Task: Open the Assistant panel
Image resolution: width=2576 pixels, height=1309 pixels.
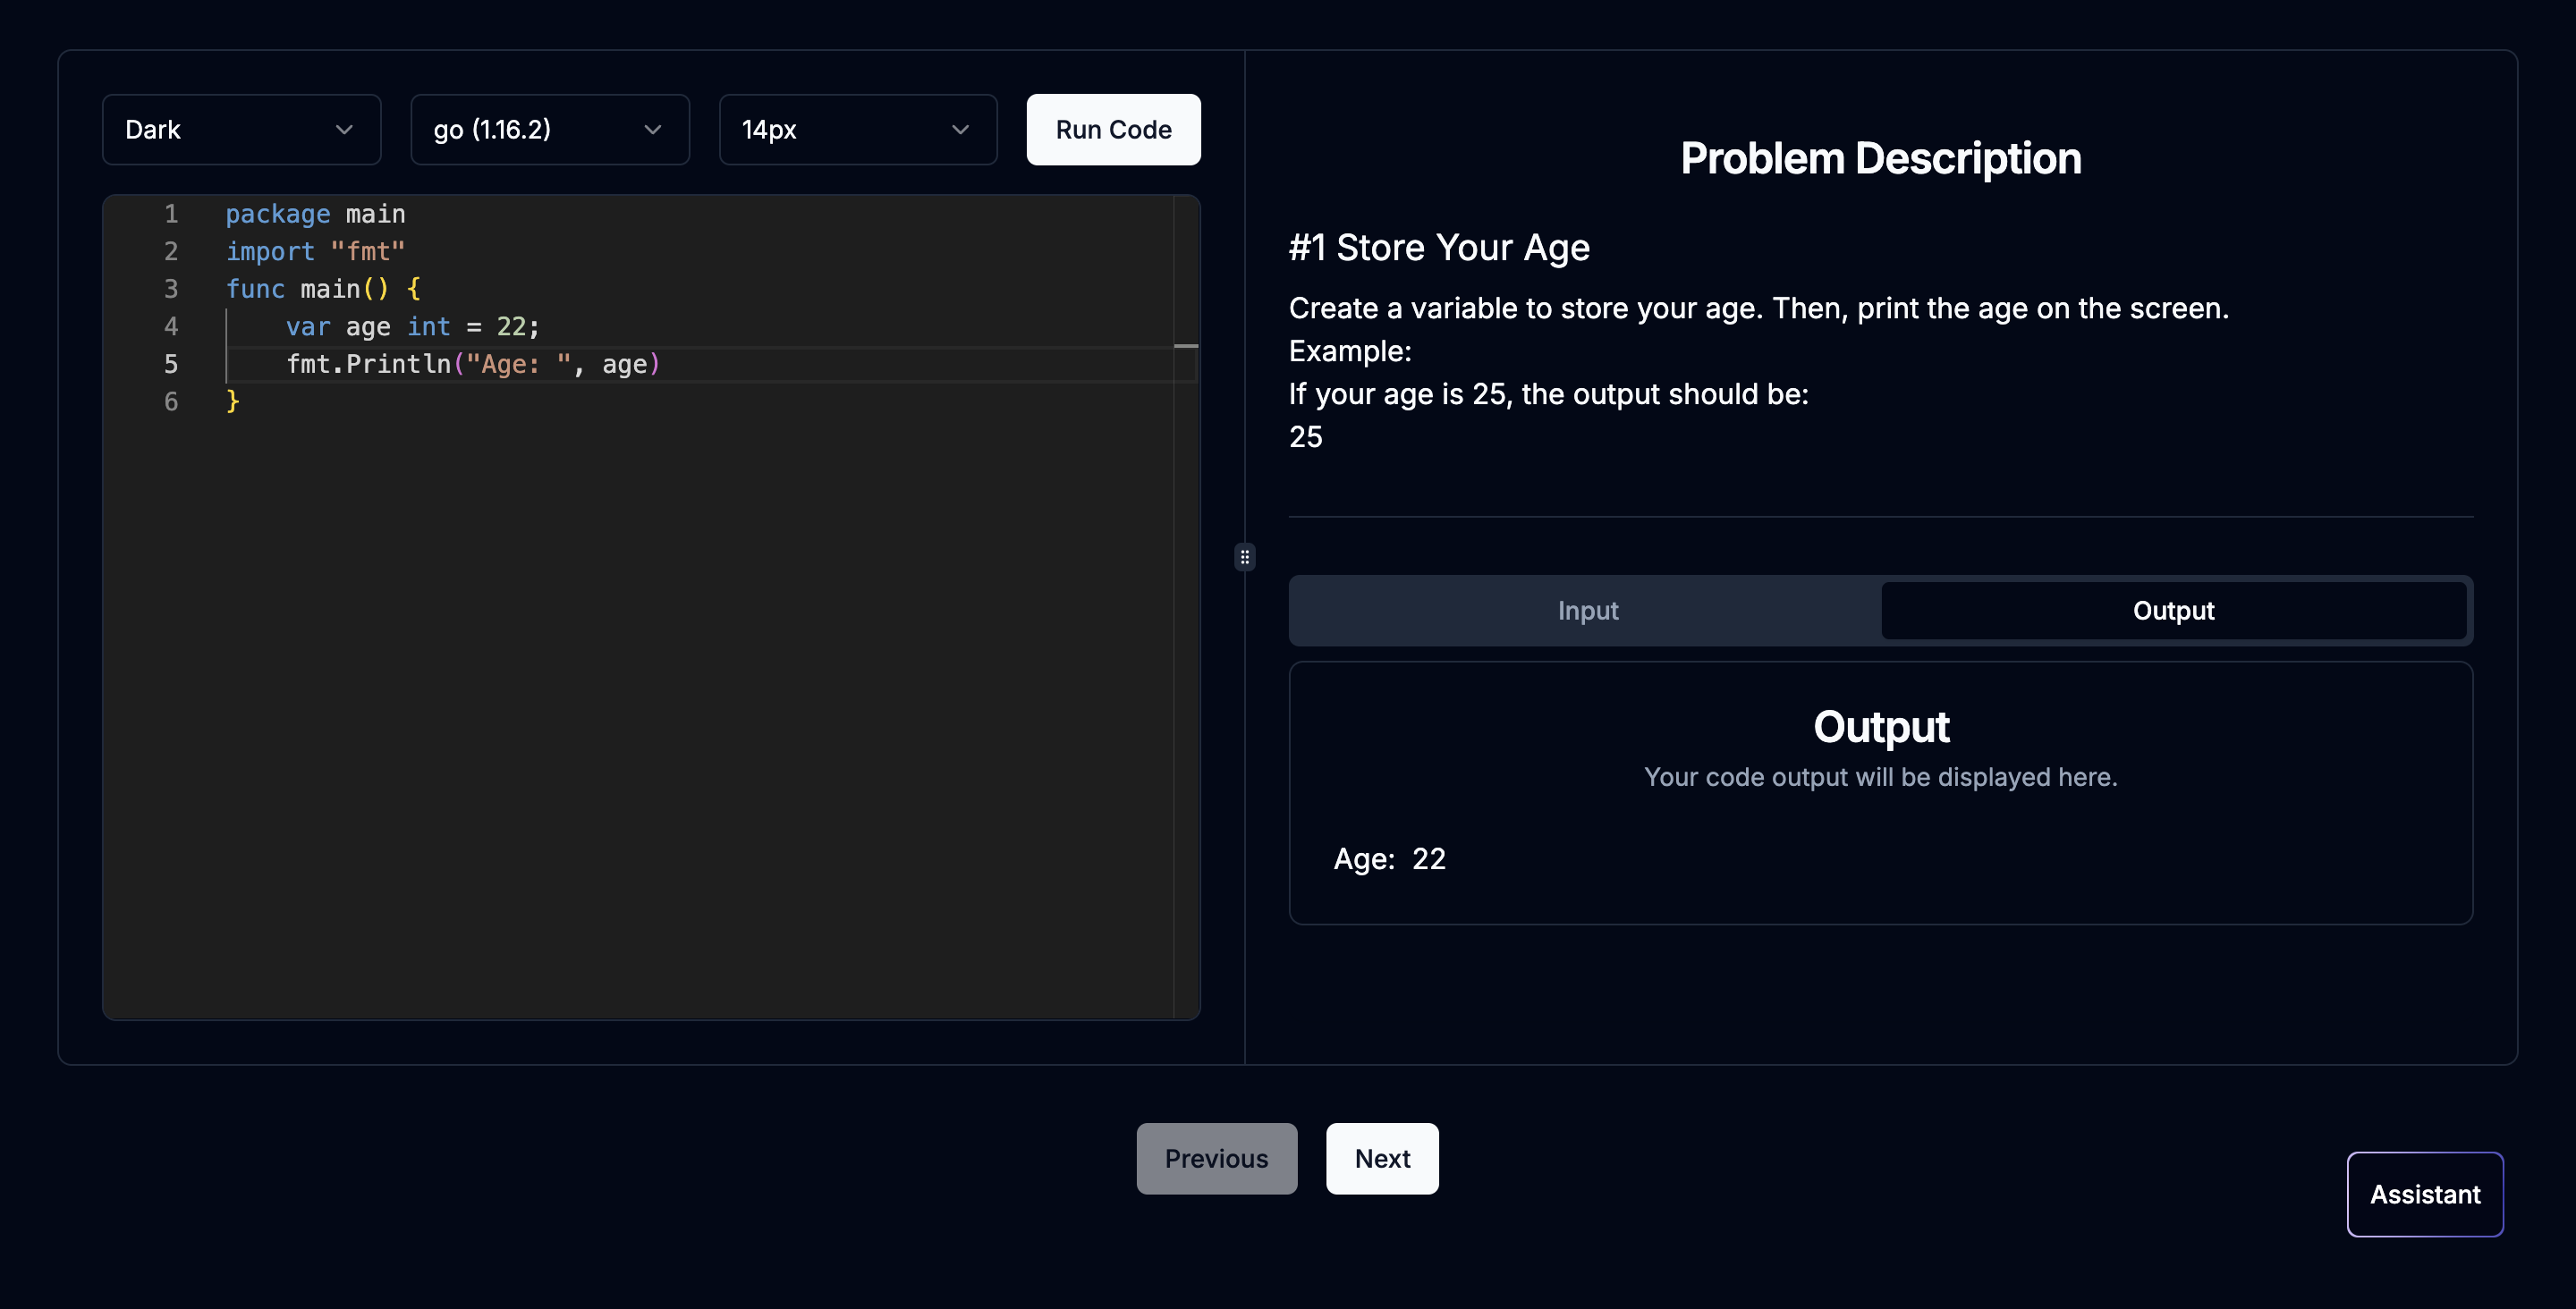Action: pos(2424,1194)
